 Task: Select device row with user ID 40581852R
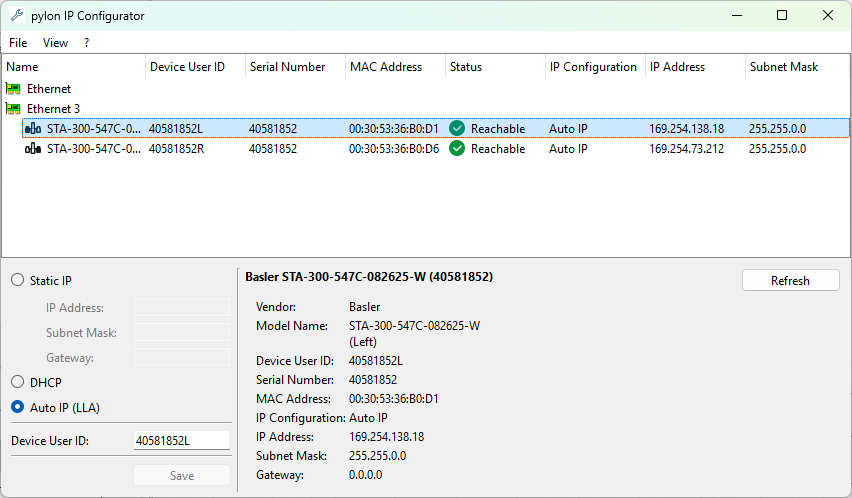[x=436, y=148]
